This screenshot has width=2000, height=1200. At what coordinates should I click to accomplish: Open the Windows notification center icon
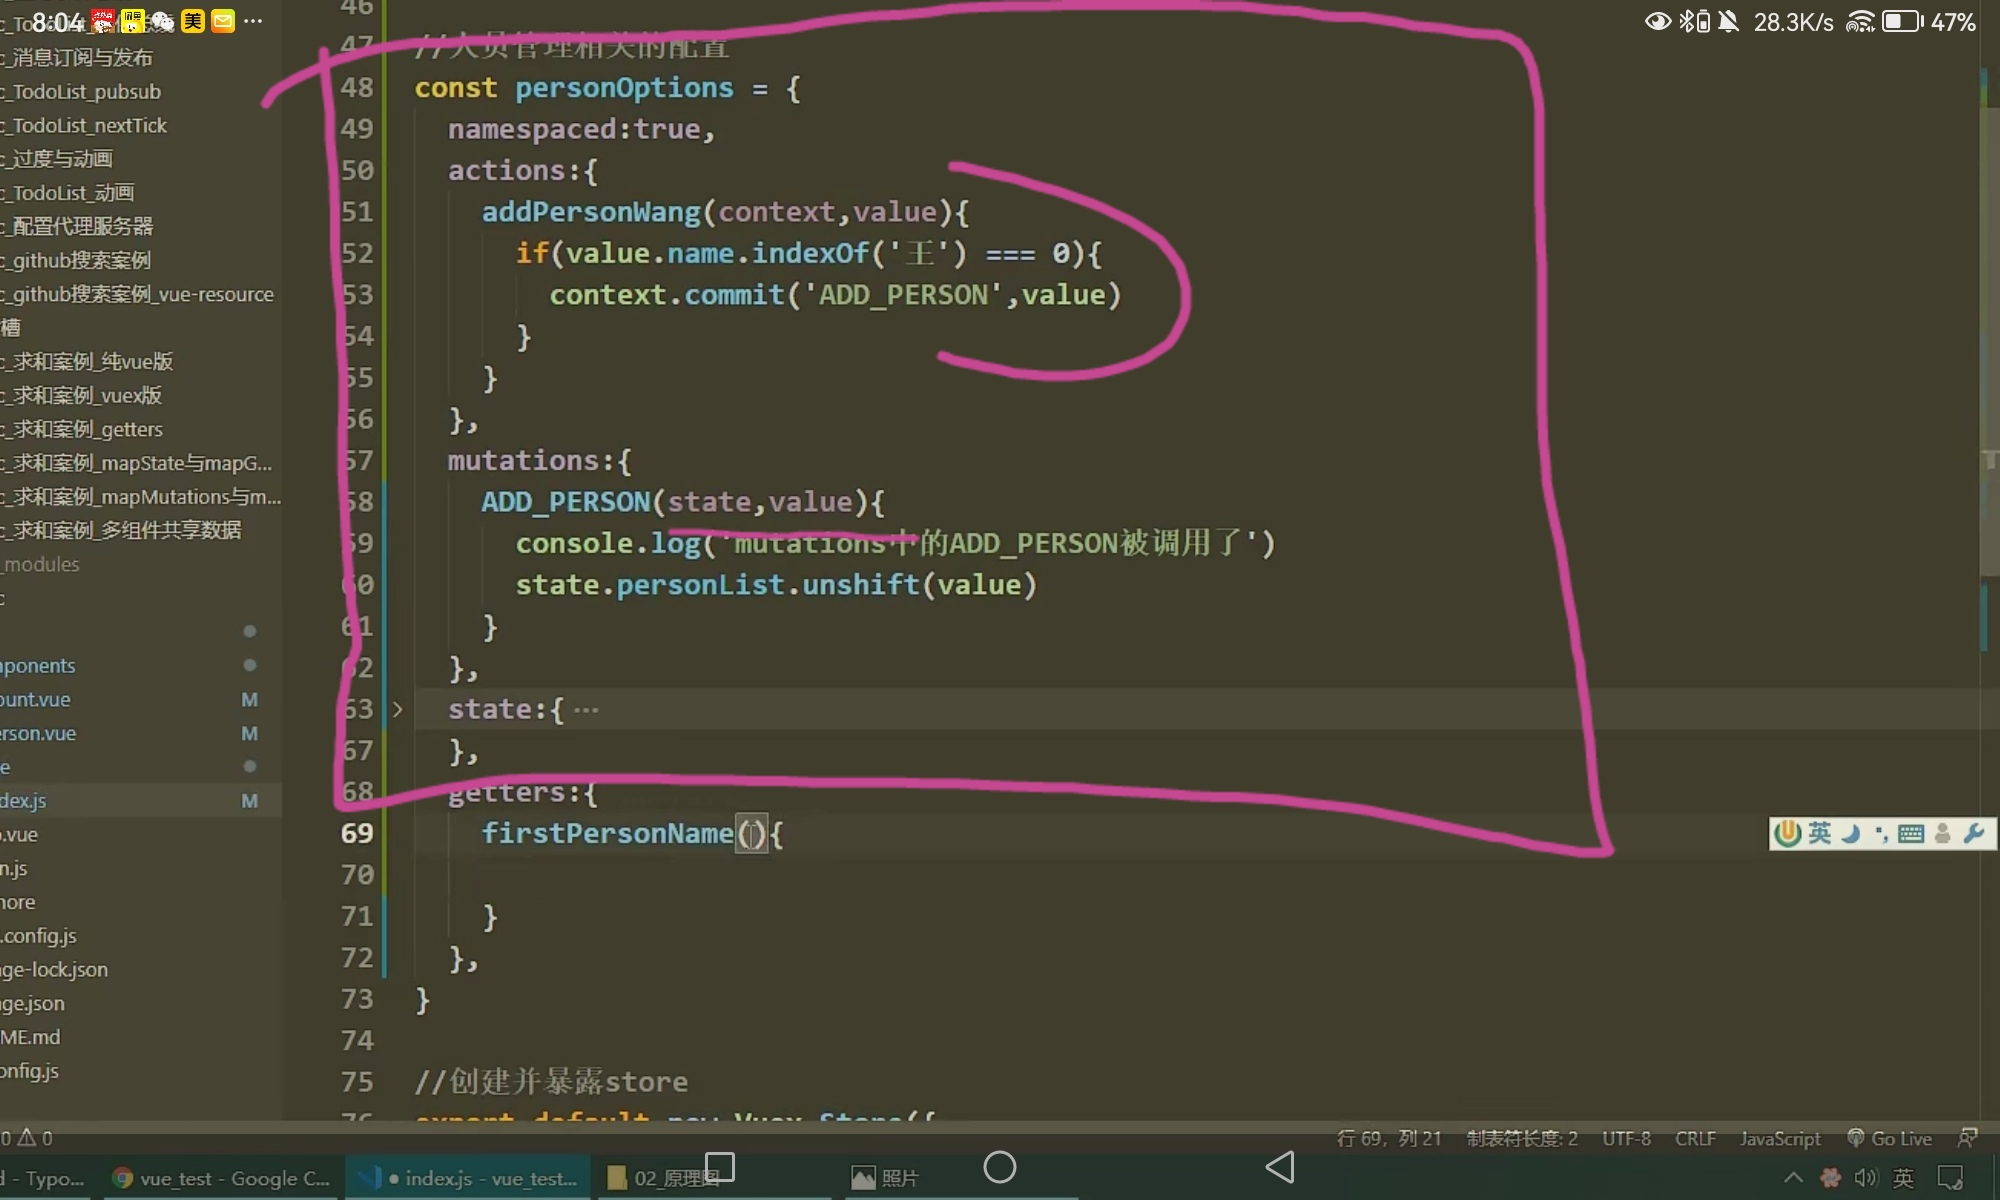(x=1950, y=1178)
